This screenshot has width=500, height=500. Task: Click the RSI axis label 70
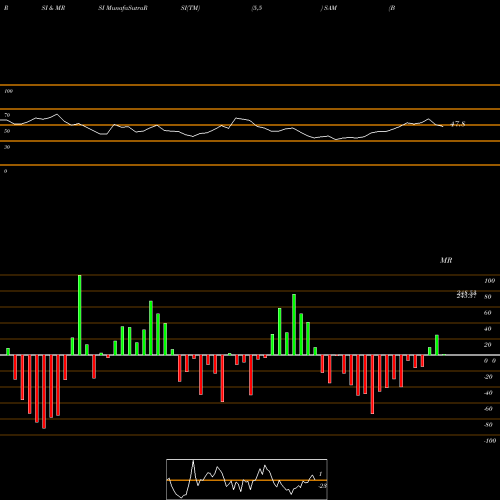tap(7, 115)
